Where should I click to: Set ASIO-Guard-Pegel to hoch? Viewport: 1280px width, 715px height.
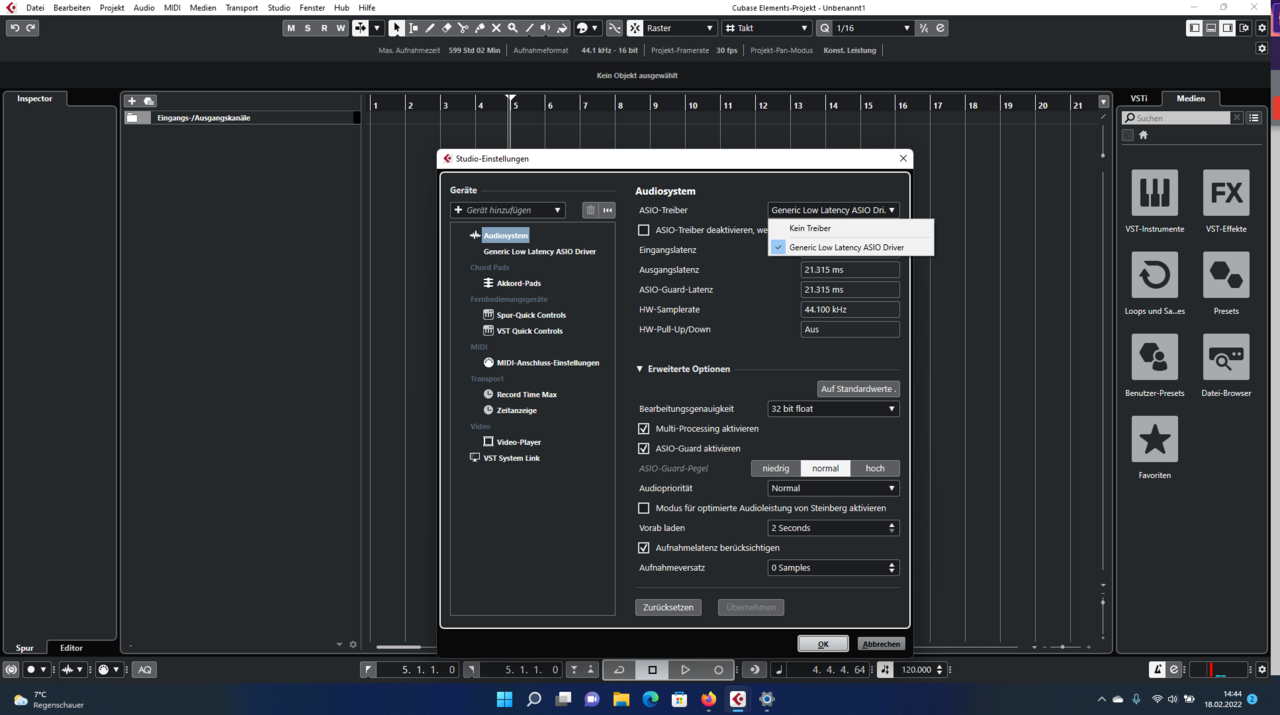pos(874,468)
